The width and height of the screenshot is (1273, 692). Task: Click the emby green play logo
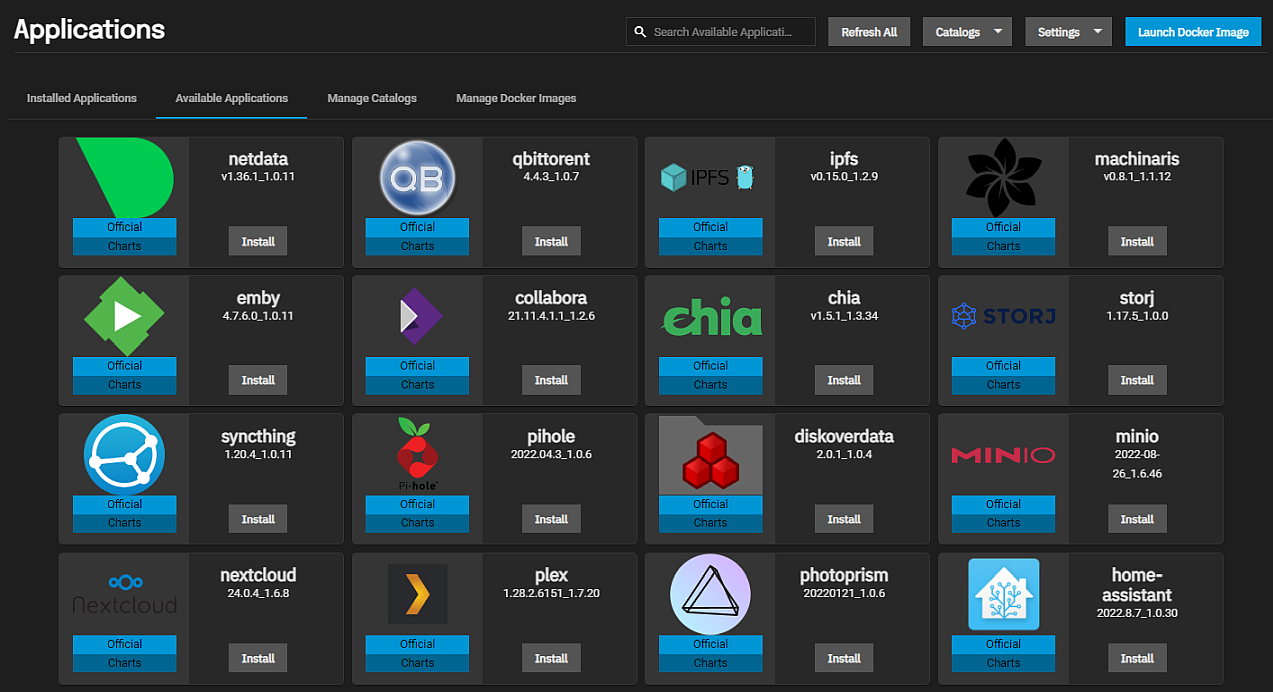click(x=124, y=317)
